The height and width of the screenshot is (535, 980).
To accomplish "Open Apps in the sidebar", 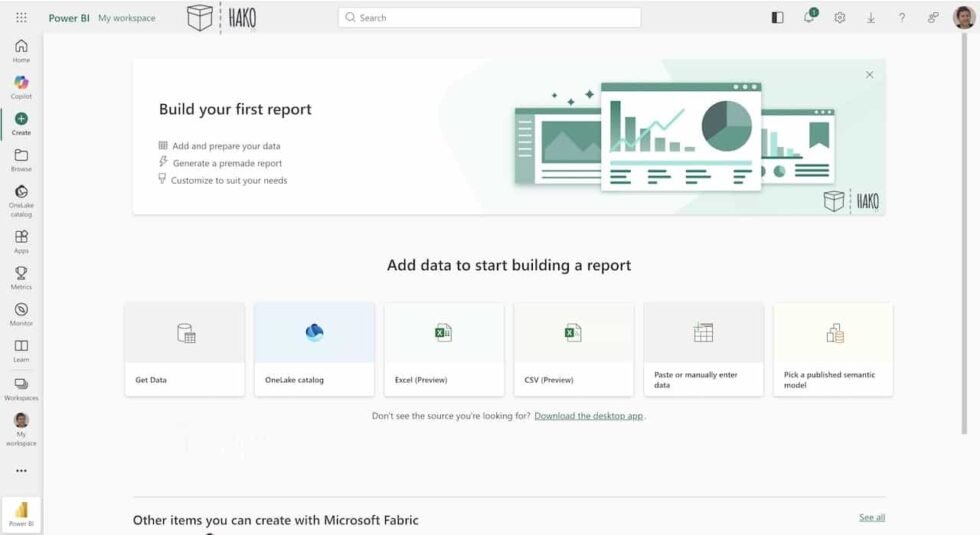I will (21, 241).
